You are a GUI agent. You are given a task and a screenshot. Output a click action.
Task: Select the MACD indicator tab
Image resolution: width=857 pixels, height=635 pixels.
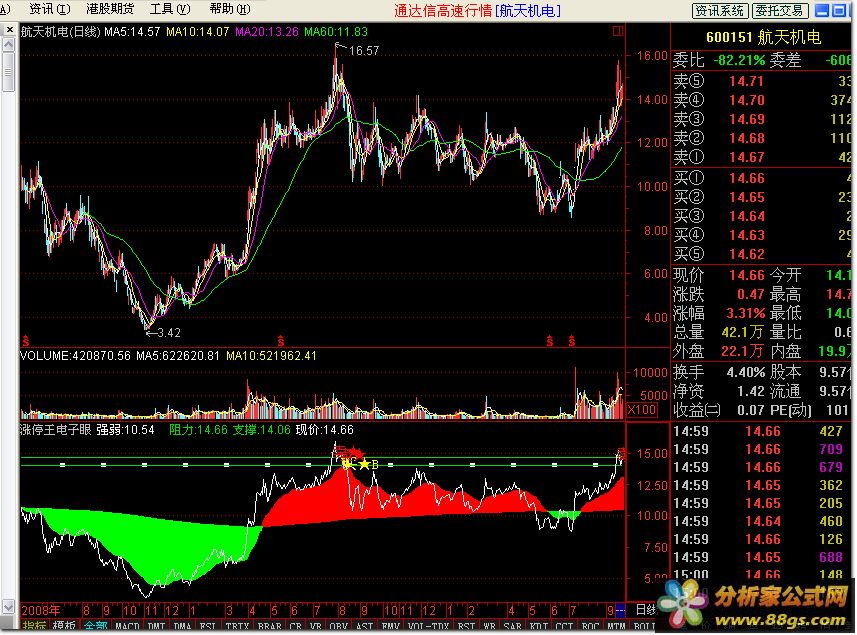(128, 626)
